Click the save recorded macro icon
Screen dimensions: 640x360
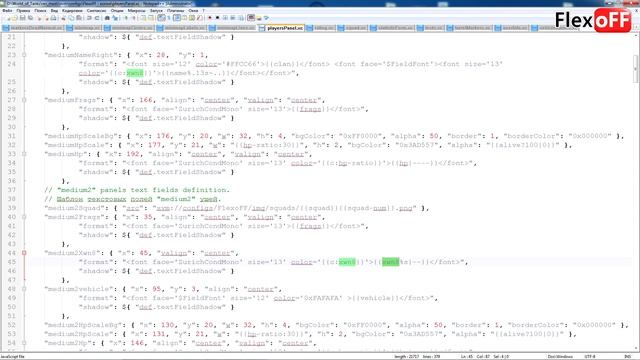click(x=241, y=18)
